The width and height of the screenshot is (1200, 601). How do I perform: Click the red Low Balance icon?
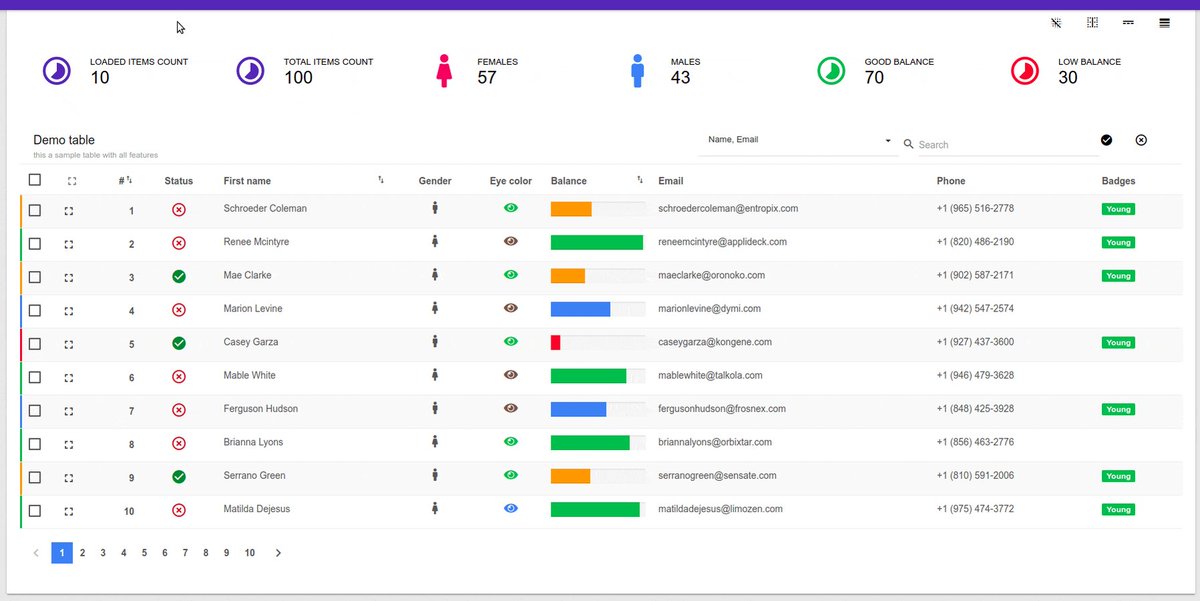click(1025, 71)
